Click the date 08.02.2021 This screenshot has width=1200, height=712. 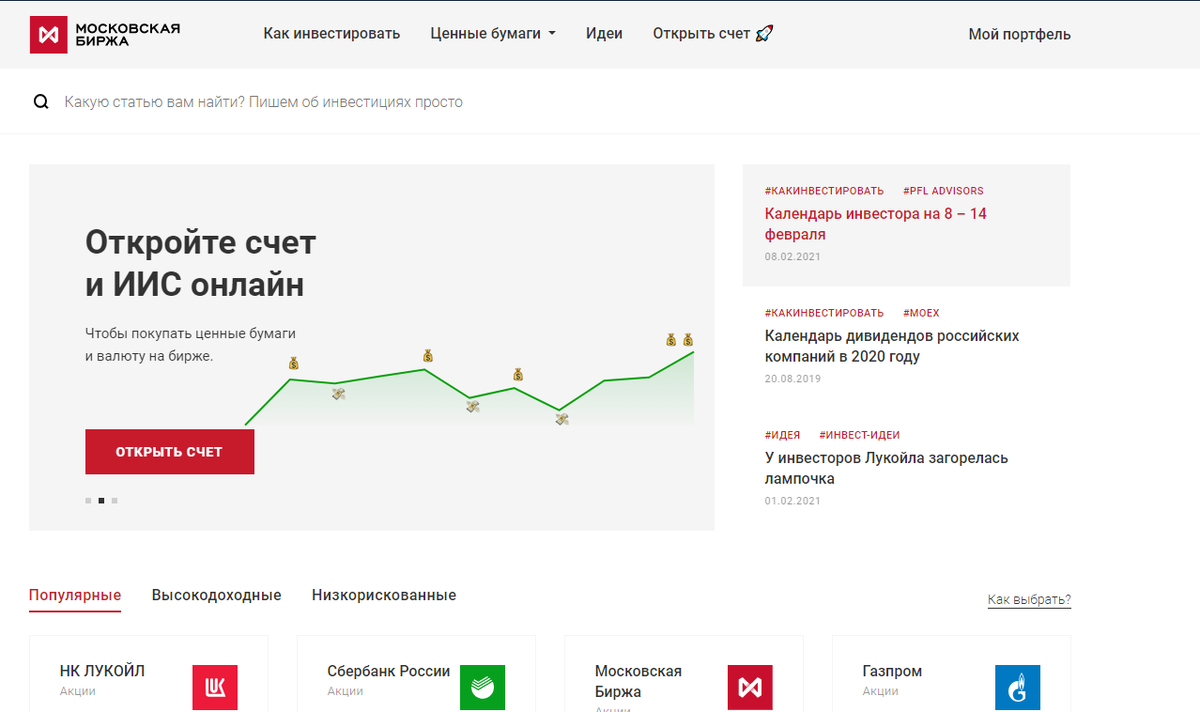coord(793,257)
